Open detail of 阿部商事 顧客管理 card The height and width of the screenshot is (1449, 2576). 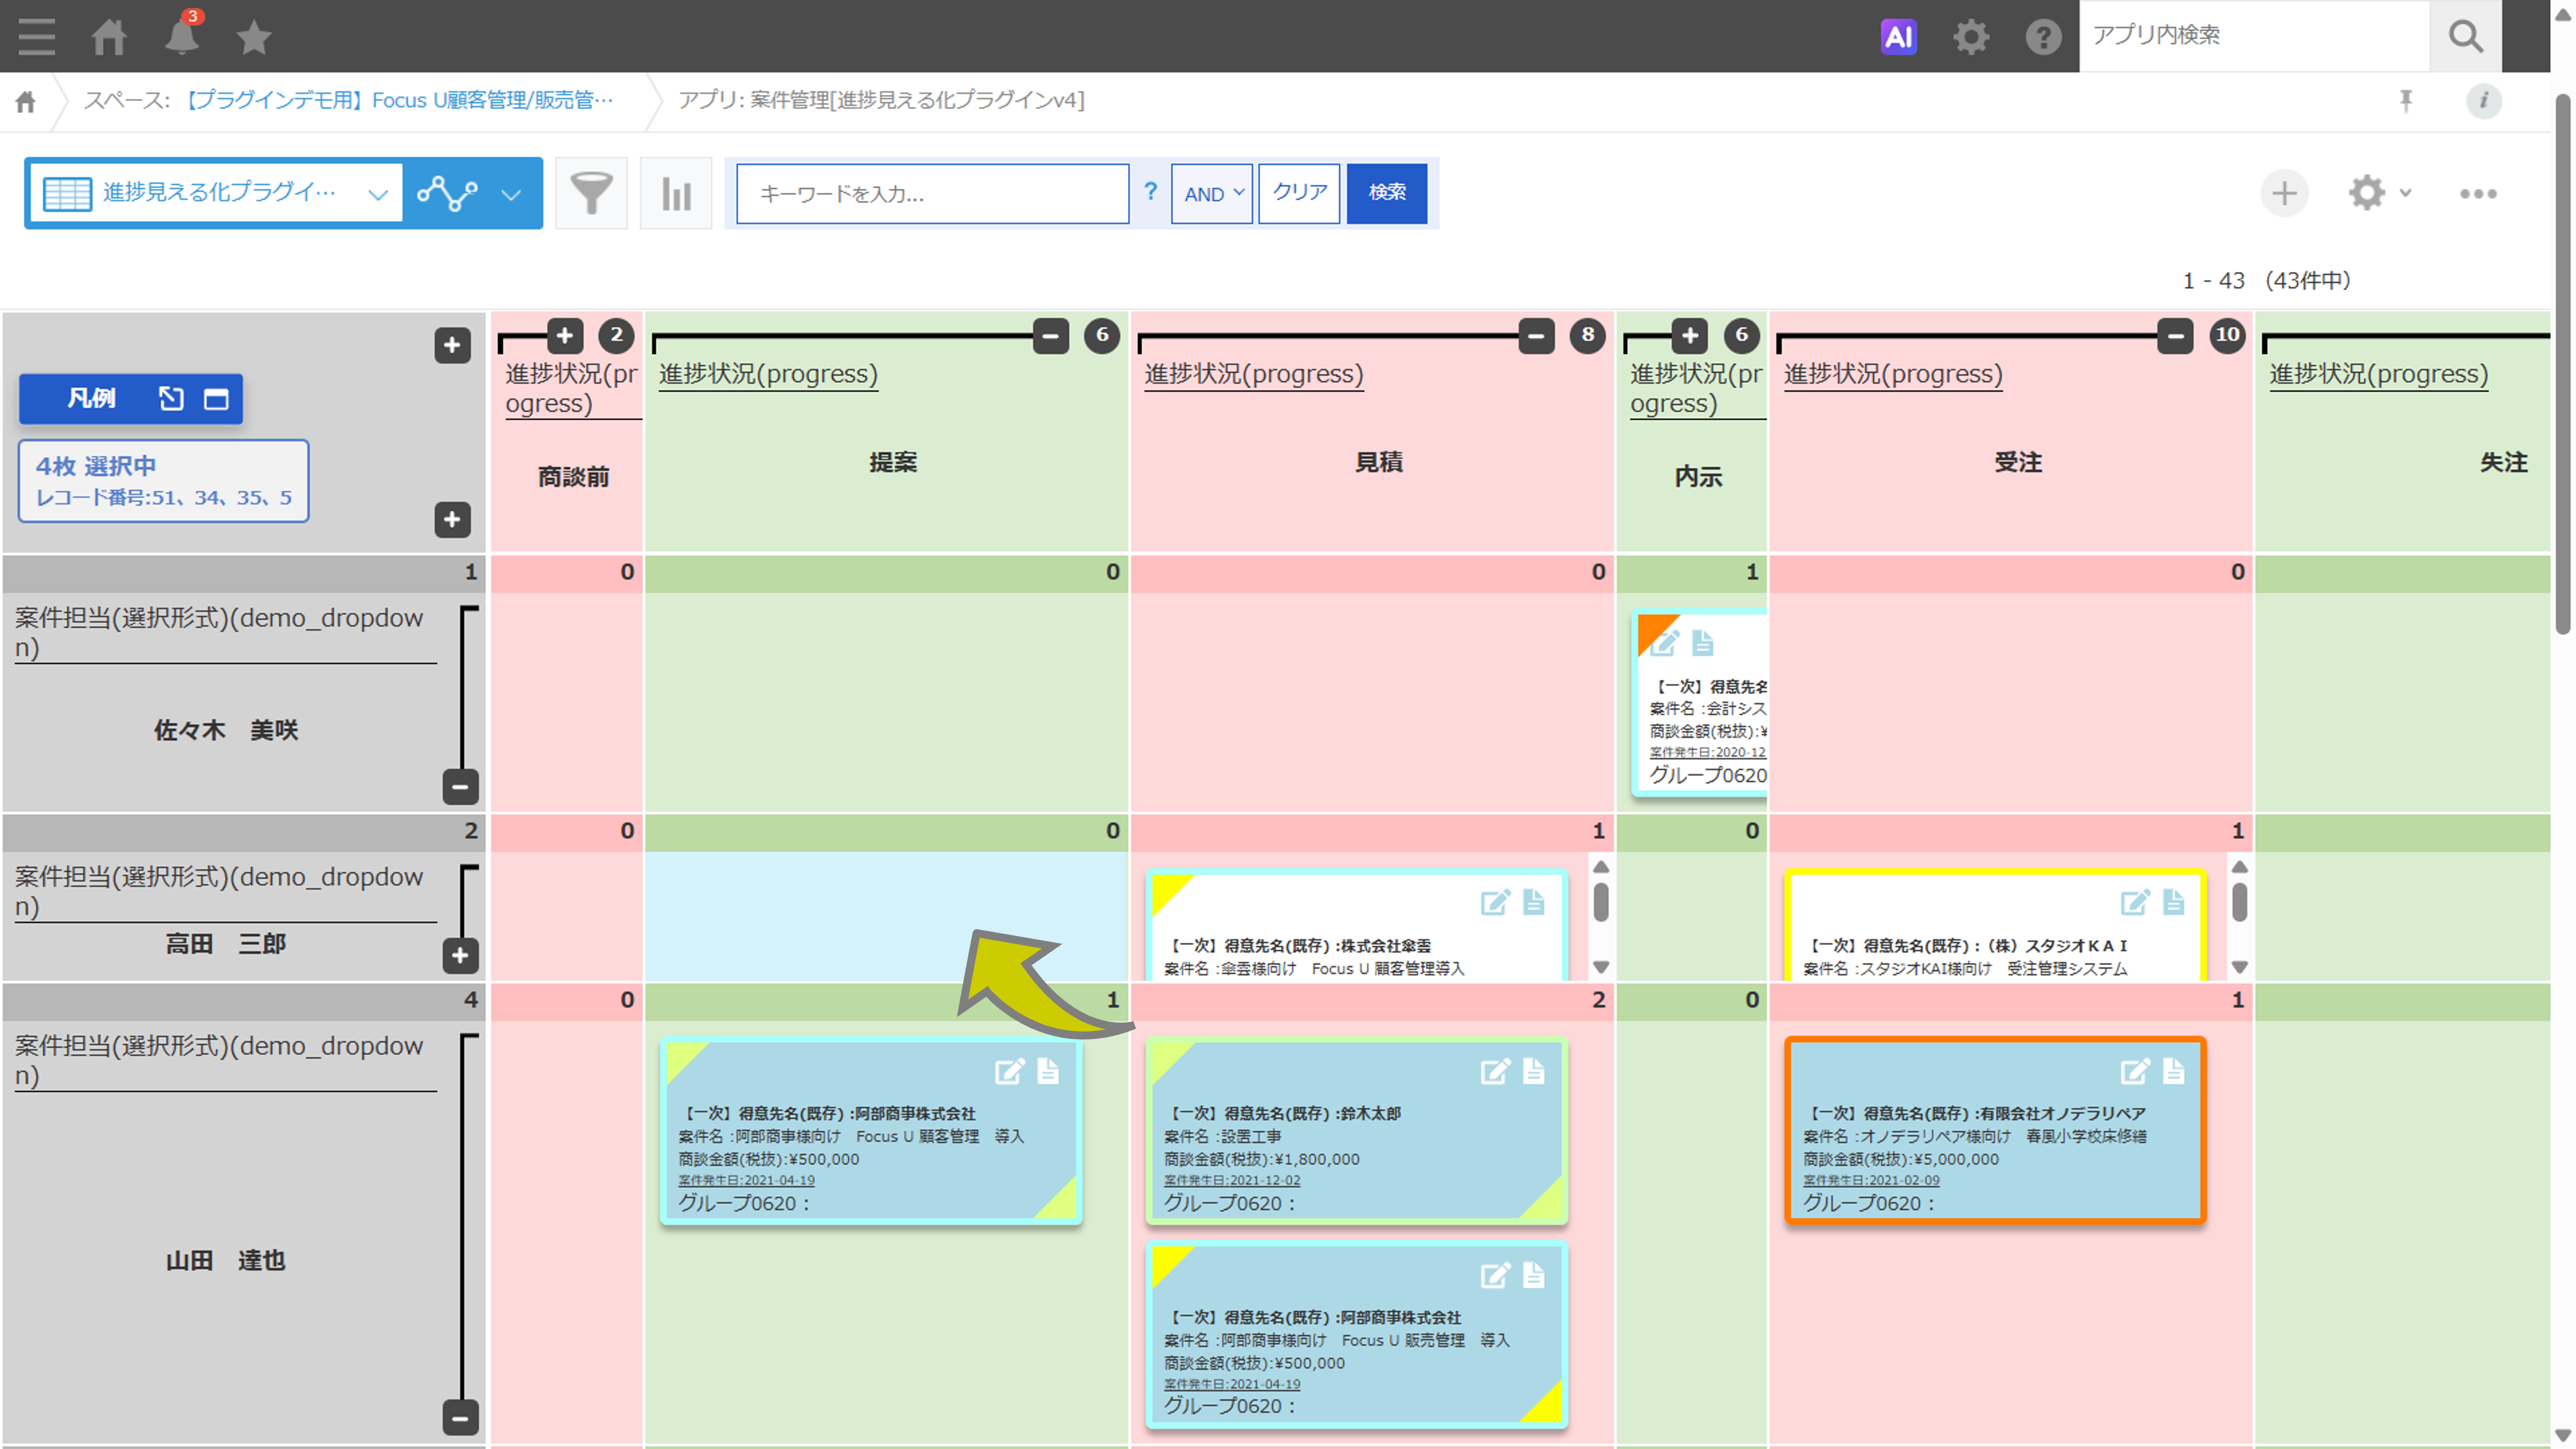point(1048,1071)
